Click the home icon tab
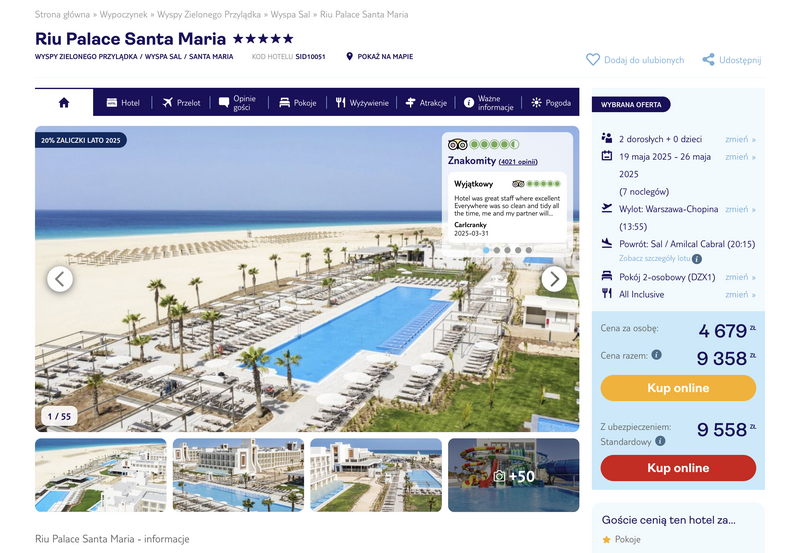Viewport: 800px width, 553px height. [x=64, y=103]
